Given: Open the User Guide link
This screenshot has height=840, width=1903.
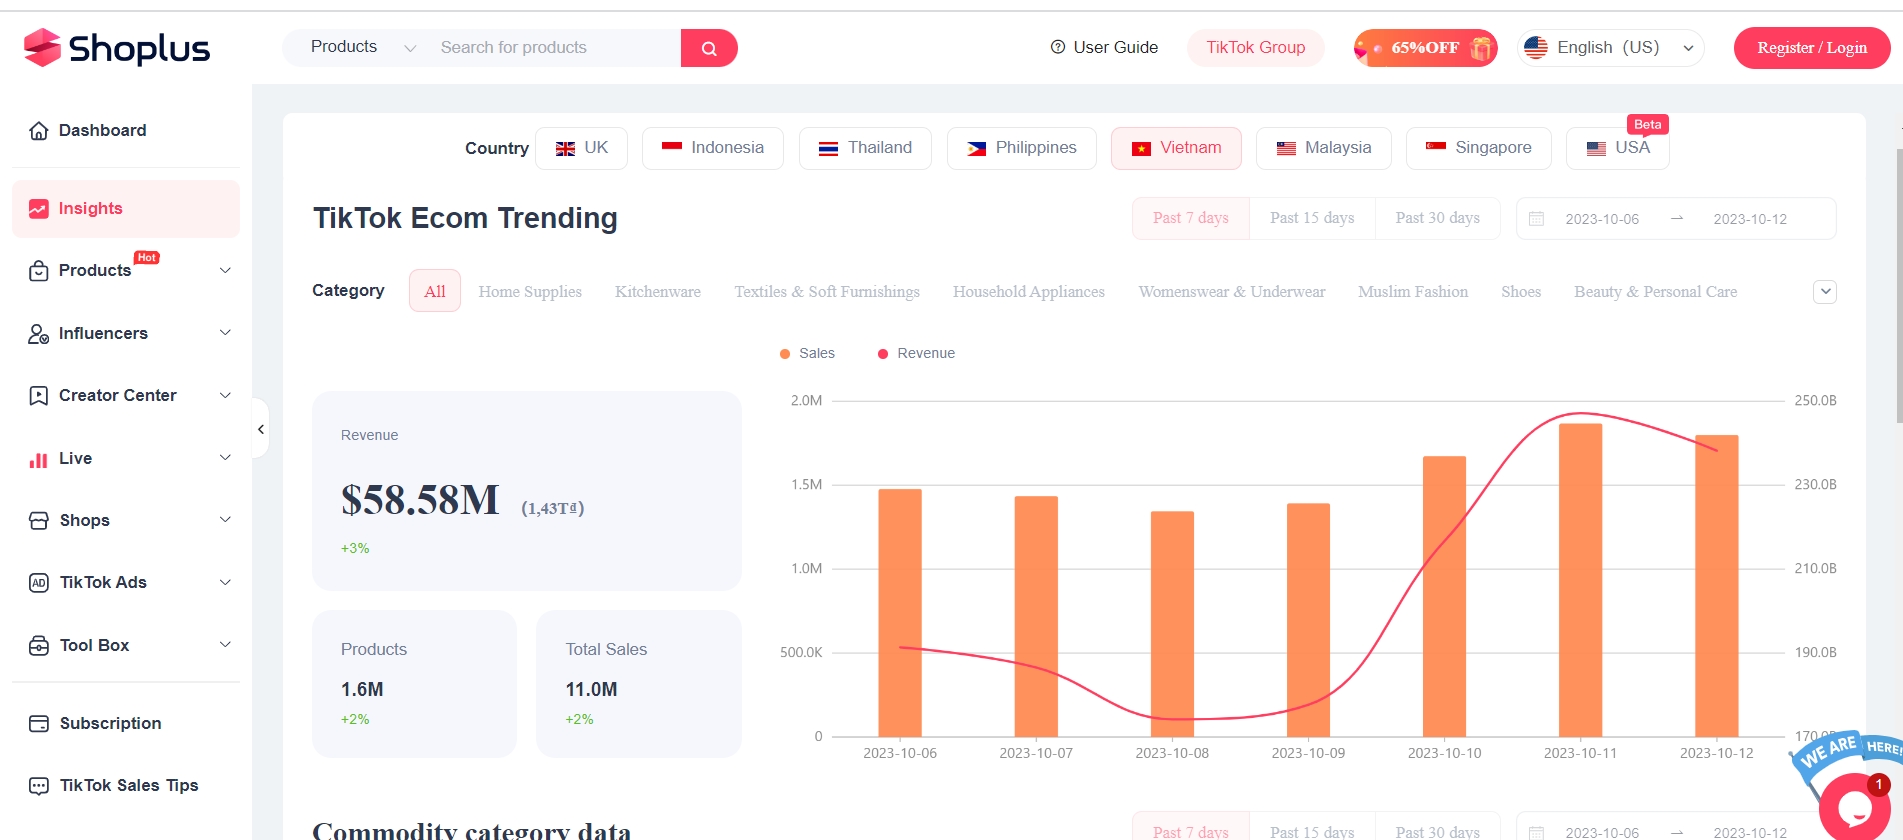Looking at the screenshot, I should [x=1104, y=47].
